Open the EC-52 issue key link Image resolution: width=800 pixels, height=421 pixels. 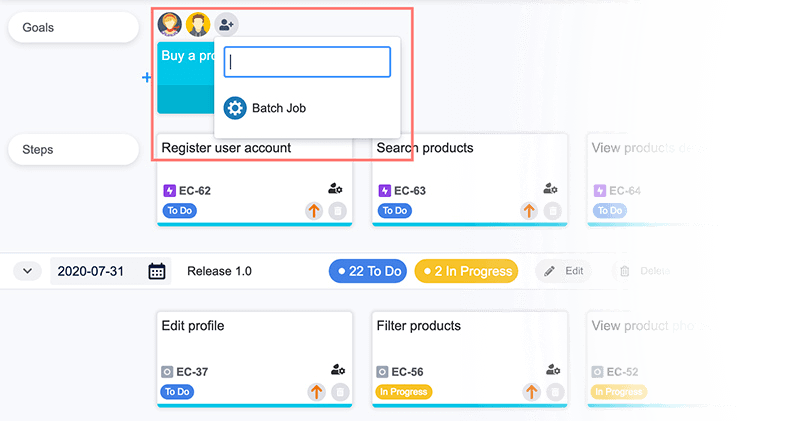point(622,372)
